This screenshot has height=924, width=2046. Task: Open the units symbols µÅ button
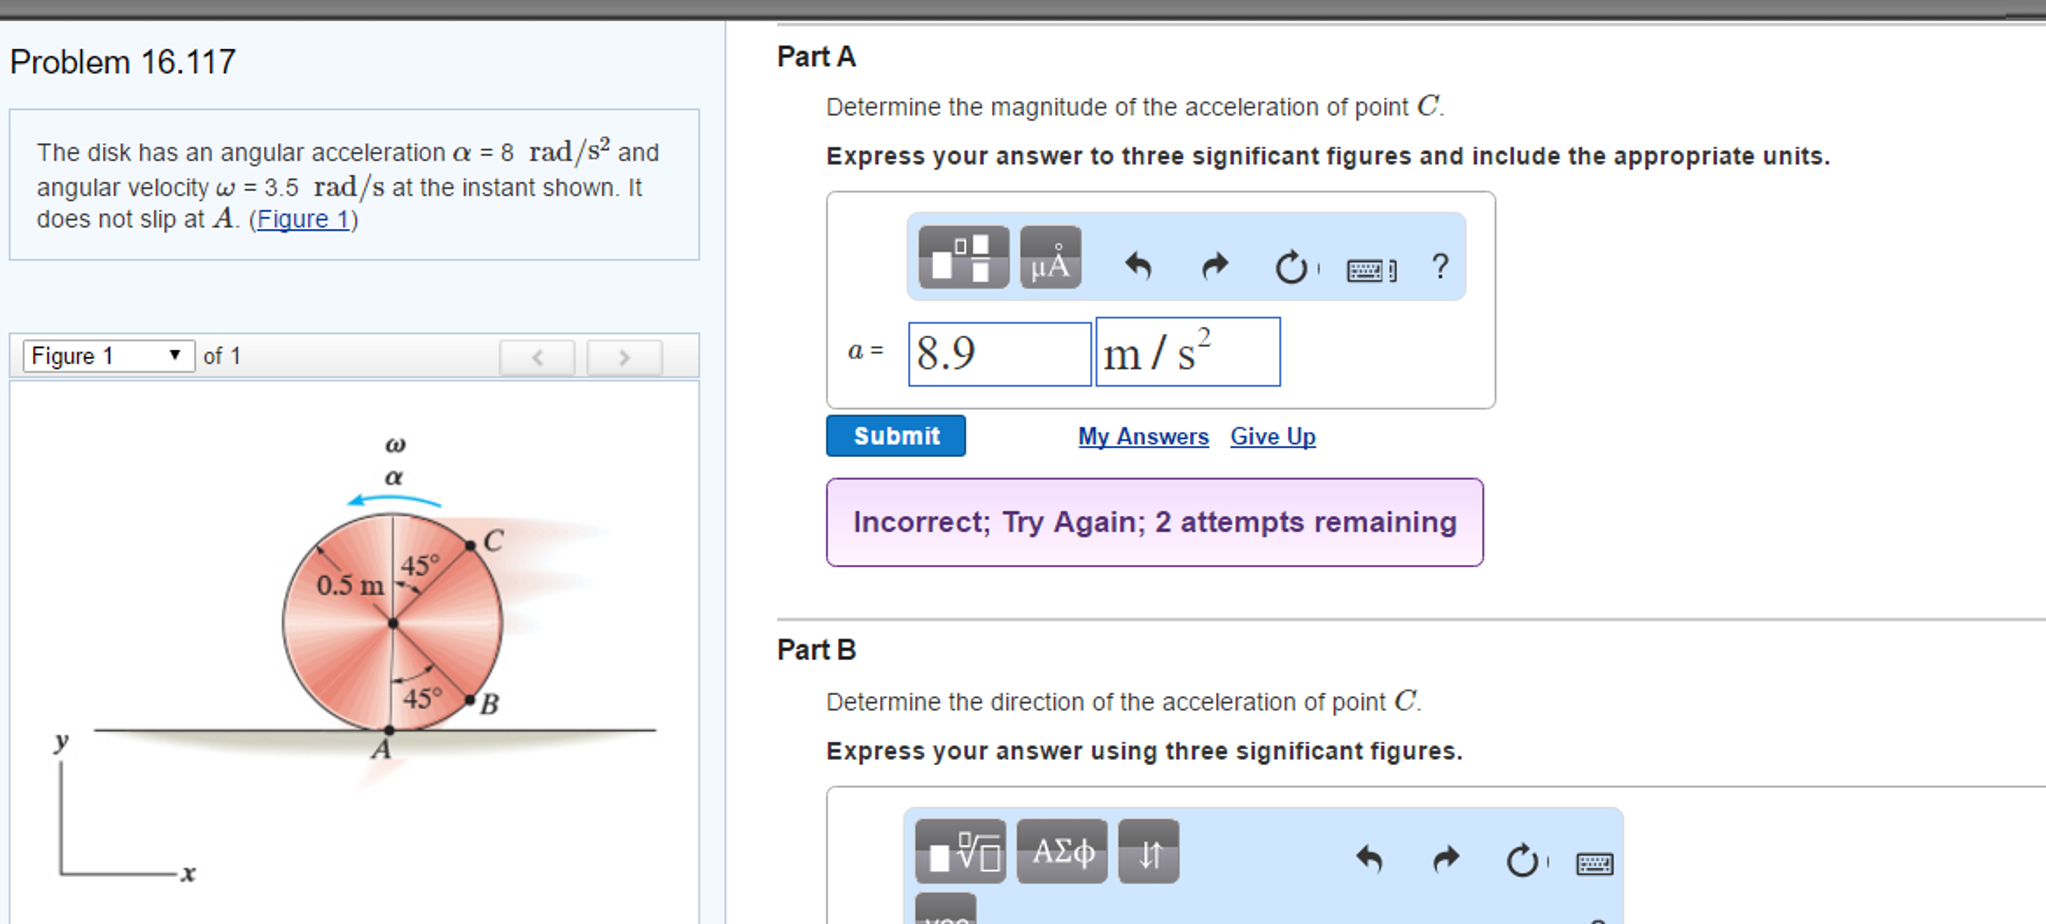click(1050, 257)
